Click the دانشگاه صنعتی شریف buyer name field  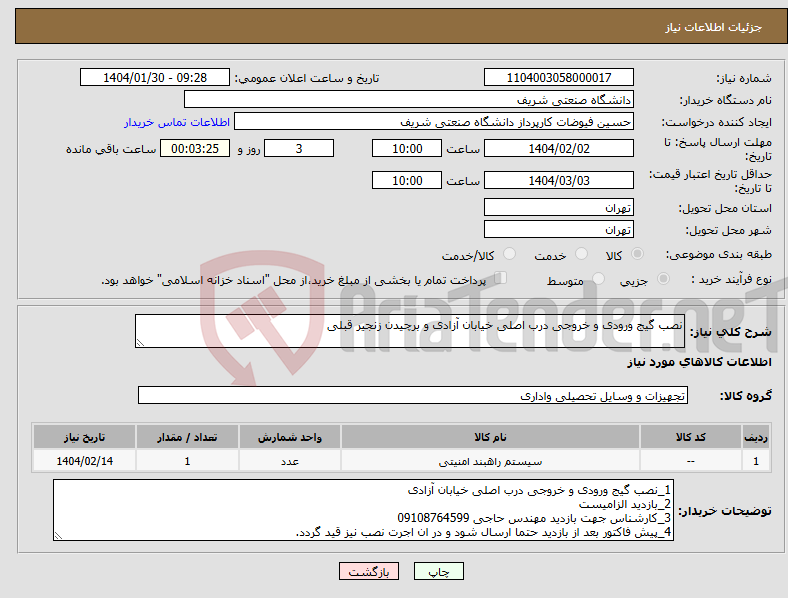click(409, 99)
